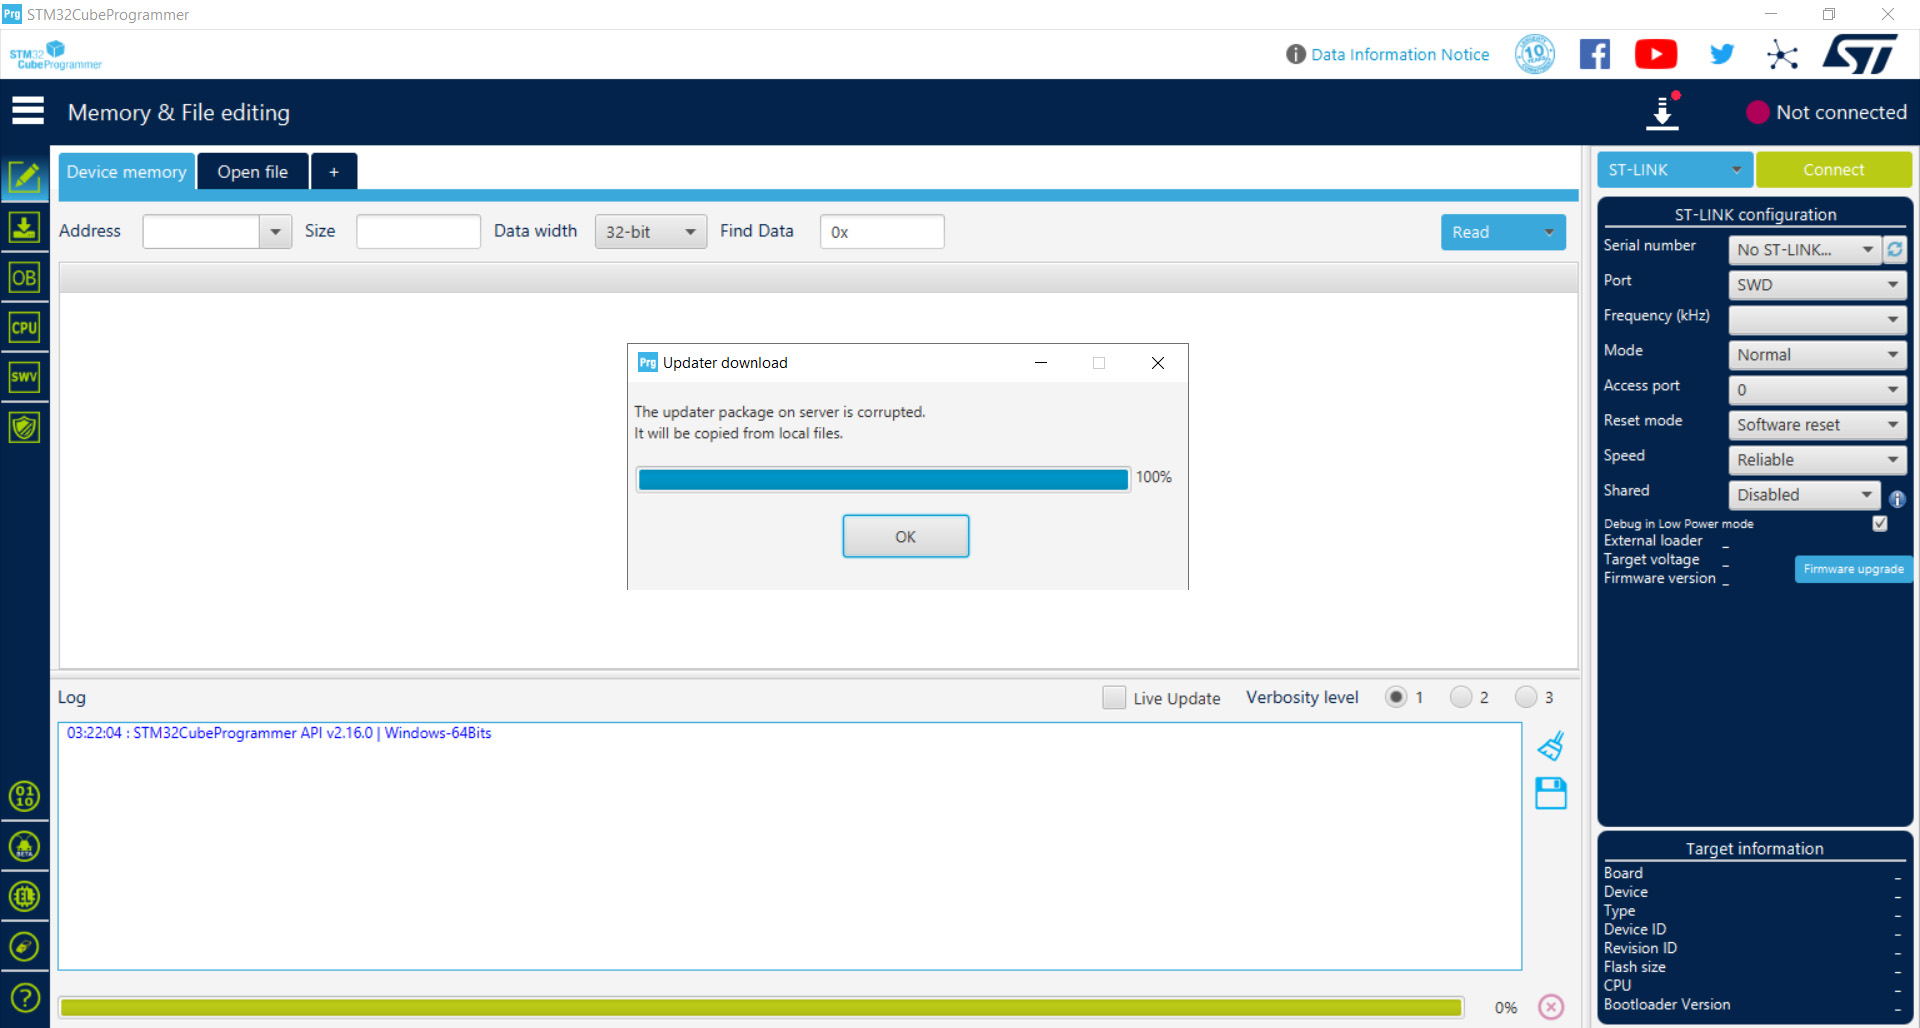Viewport: 1920px width, 1028px height.
Task: Open the SWV viewer panel
Action: [25, 377]
